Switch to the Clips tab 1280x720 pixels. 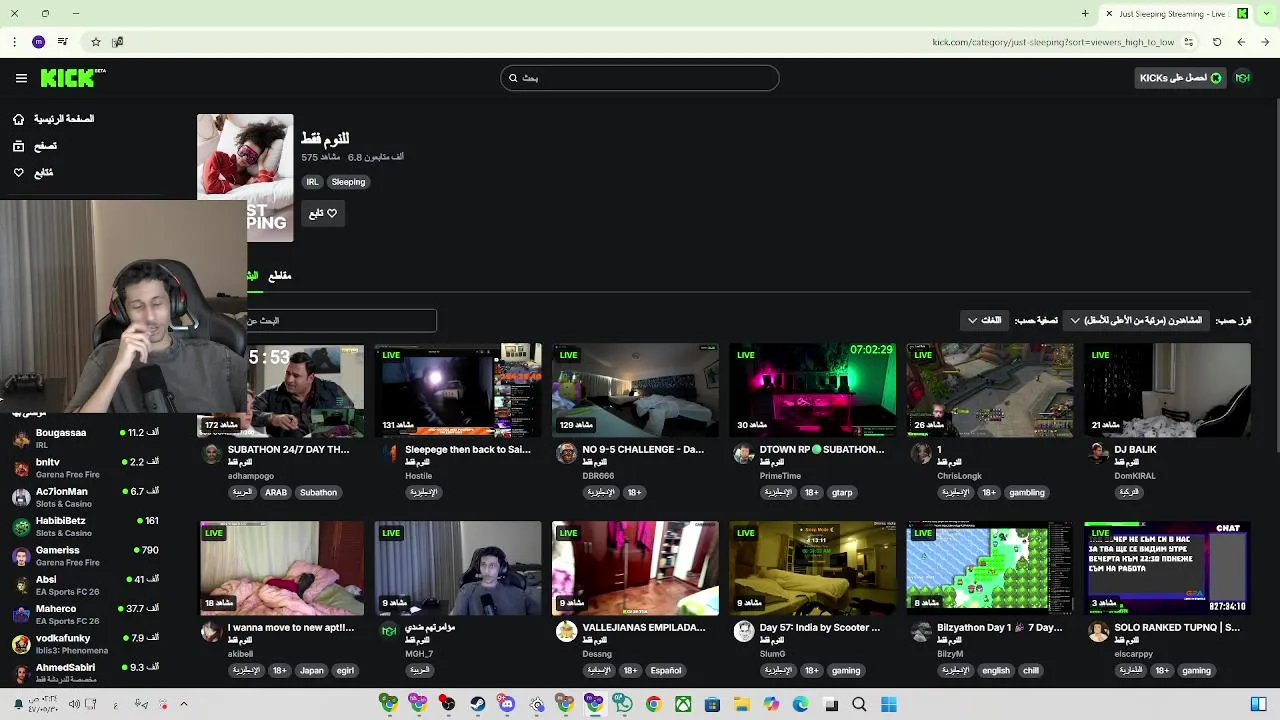click(280, 276)
